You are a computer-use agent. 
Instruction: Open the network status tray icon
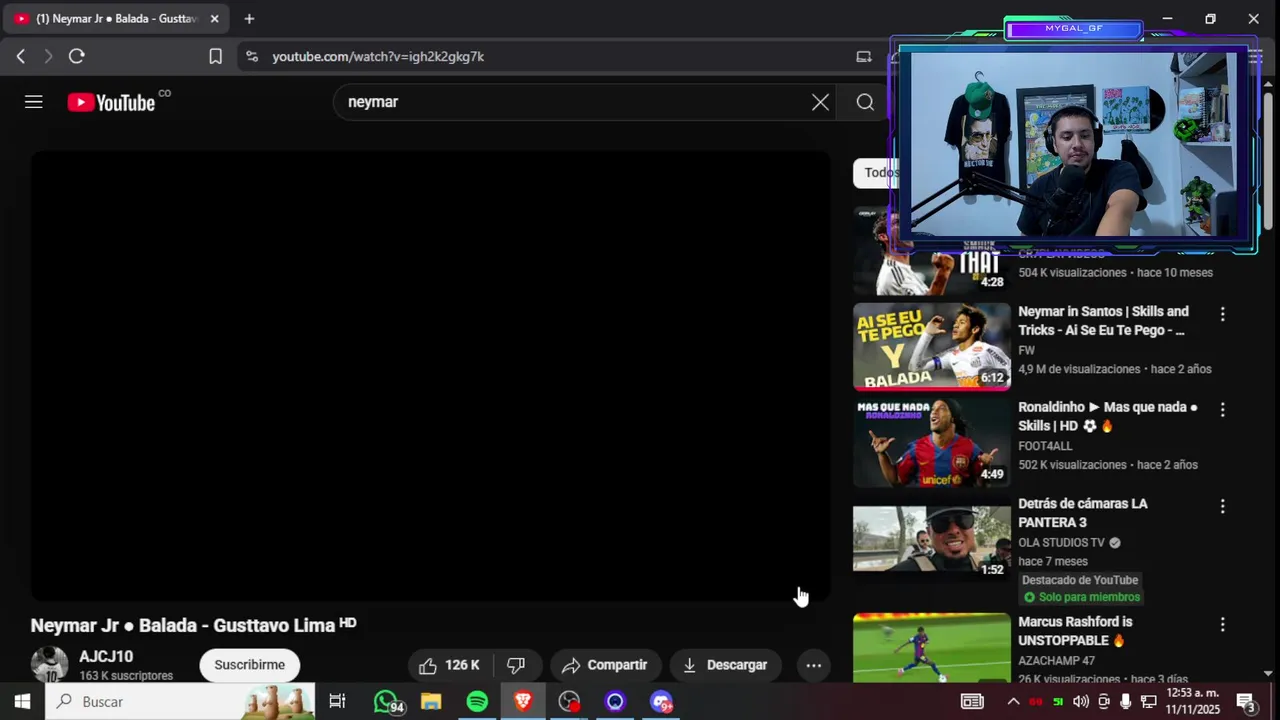coord(1149,702)
